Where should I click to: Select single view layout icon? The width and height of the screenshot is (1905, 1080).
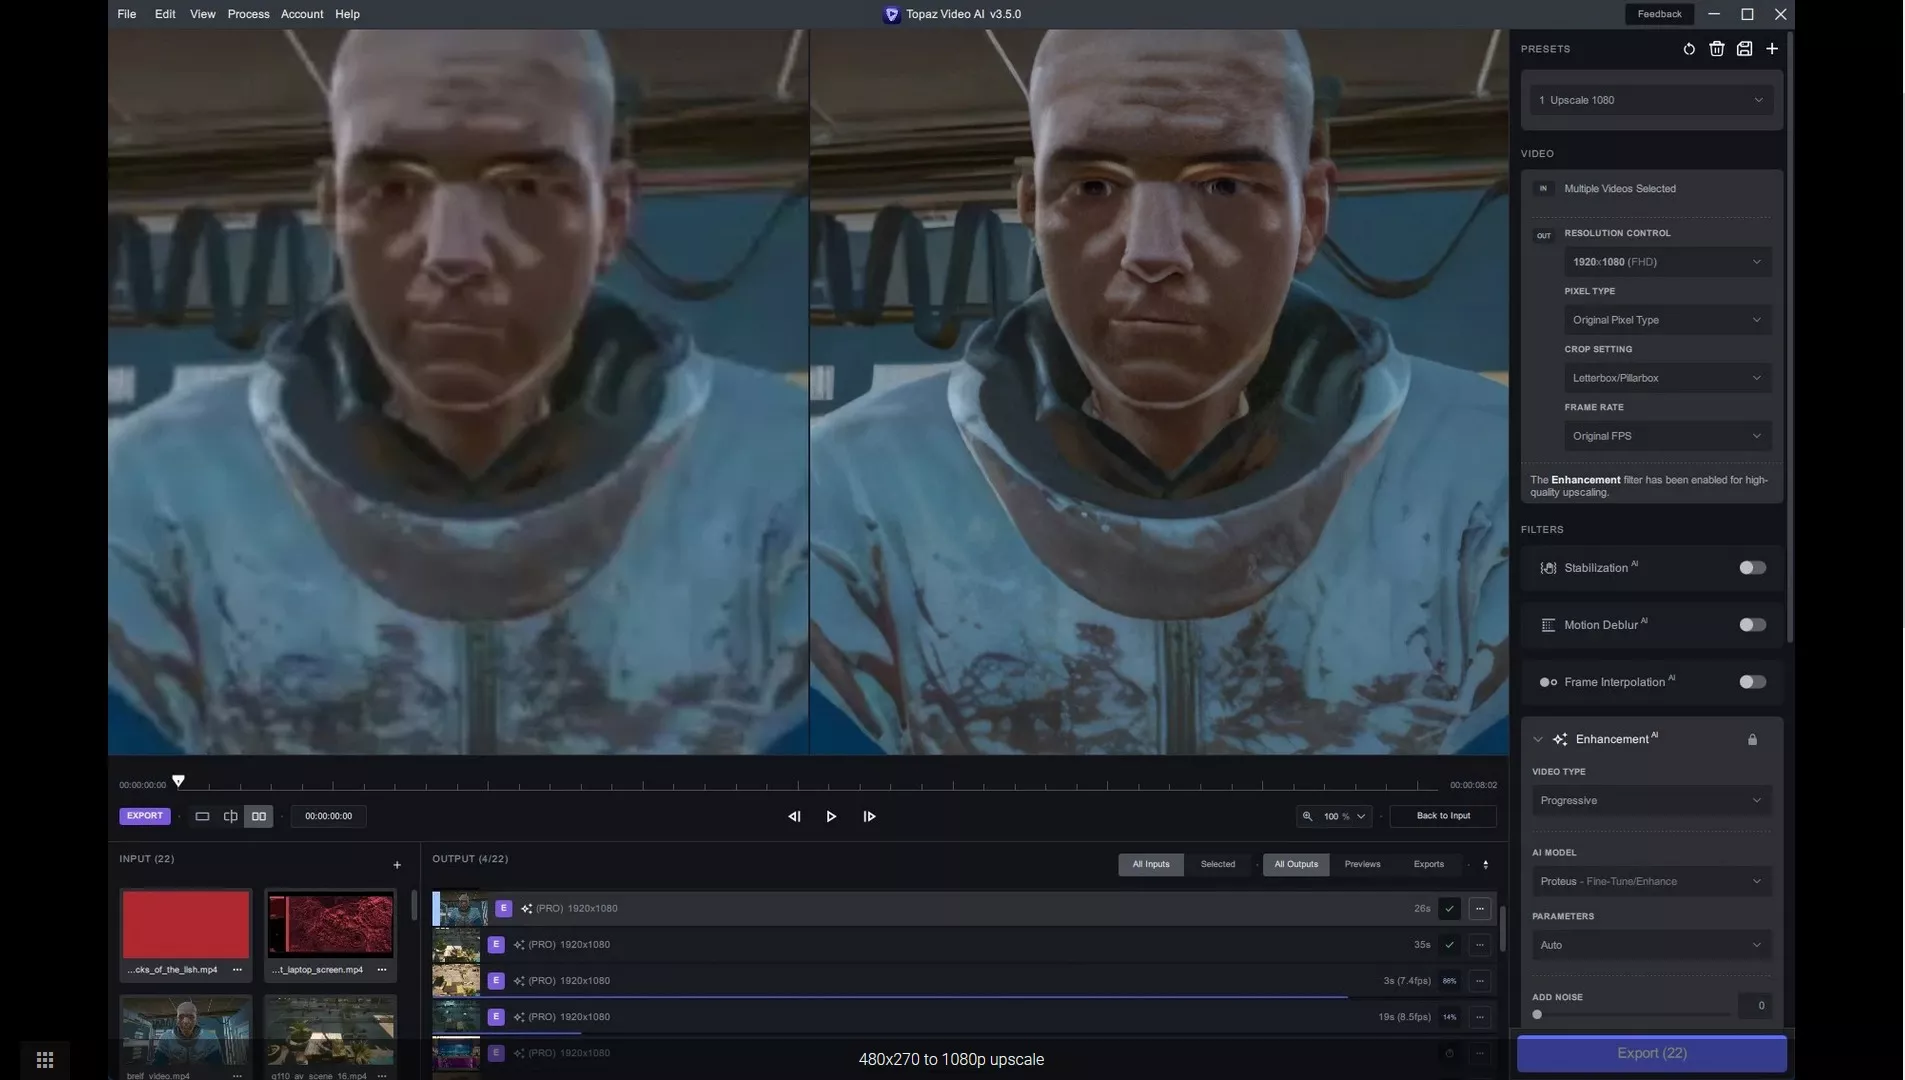(x=202, y=817)
